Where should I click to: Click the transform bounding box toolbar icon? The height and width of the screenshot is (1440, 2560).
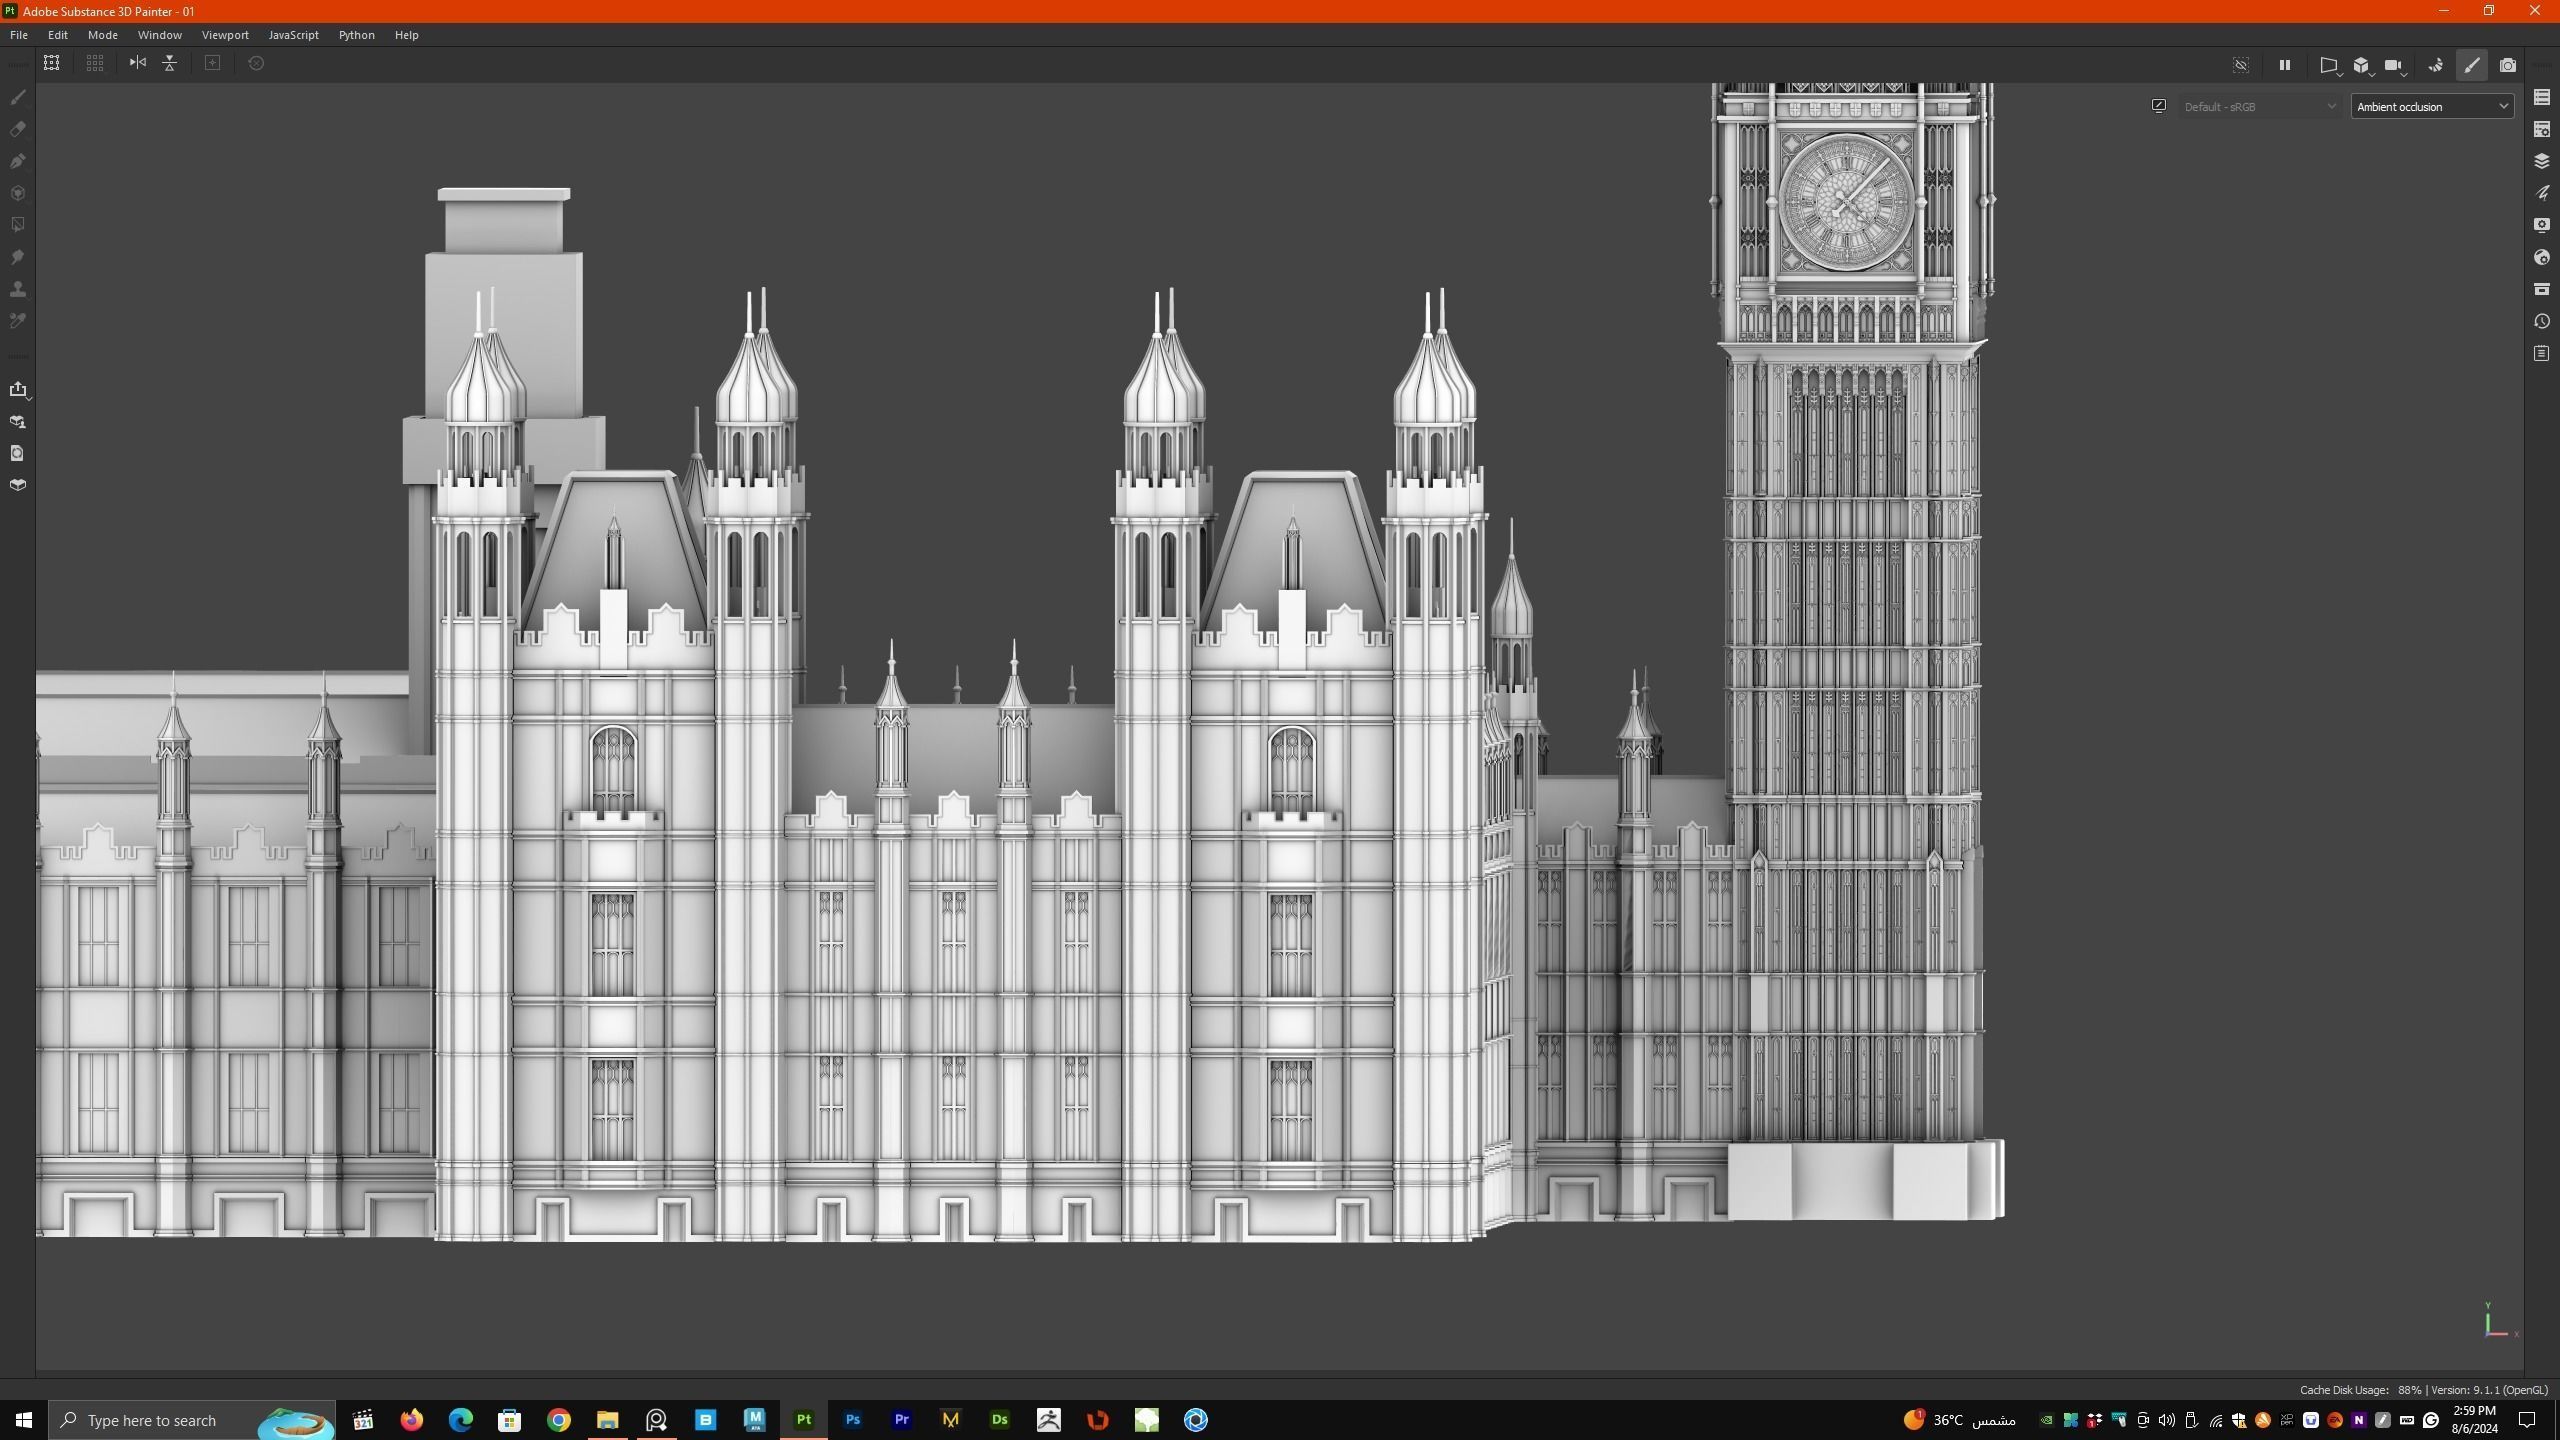pyautogui.click(x=51, y=63)
